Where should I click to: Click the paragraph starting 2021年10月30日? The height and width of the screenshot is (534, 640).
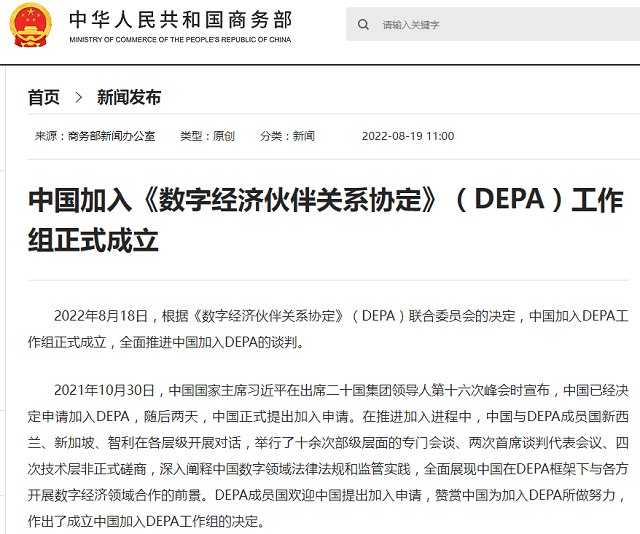328,456
